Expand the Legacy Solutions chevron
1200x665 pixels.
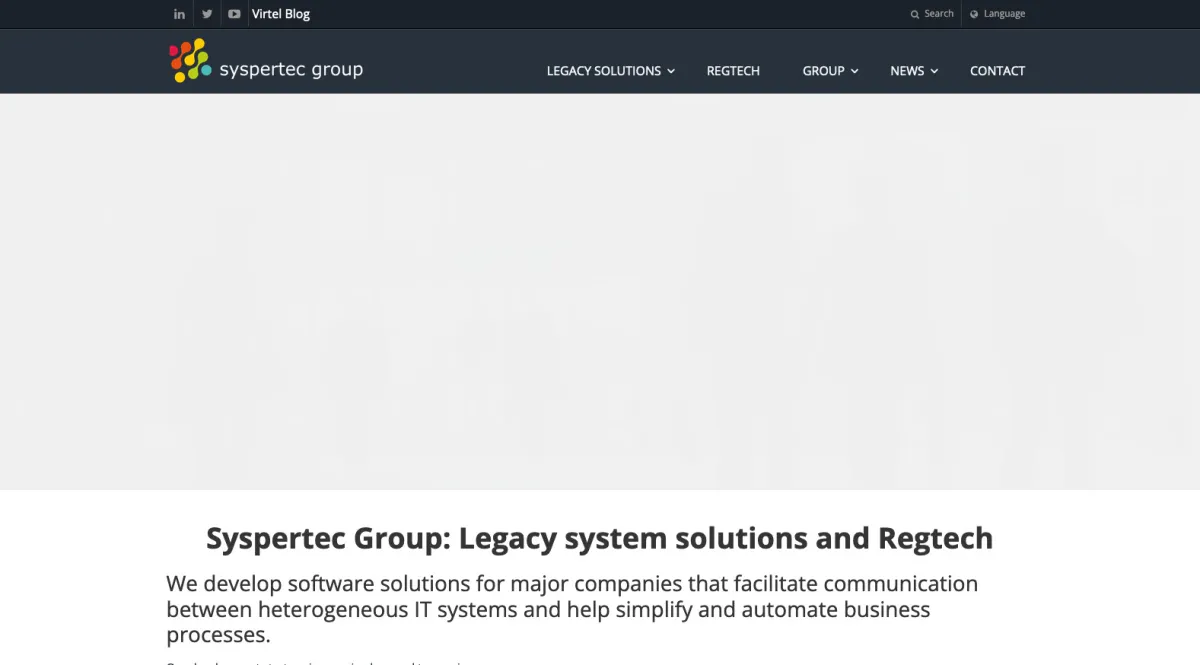point(672,71)
